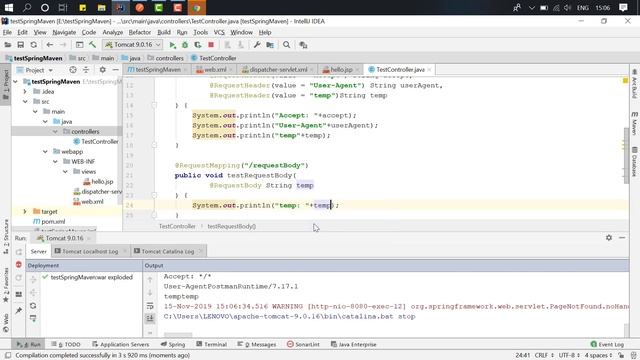The image size is (640, 360).
Task: Expand the target folder
Action: coord(25,211)
